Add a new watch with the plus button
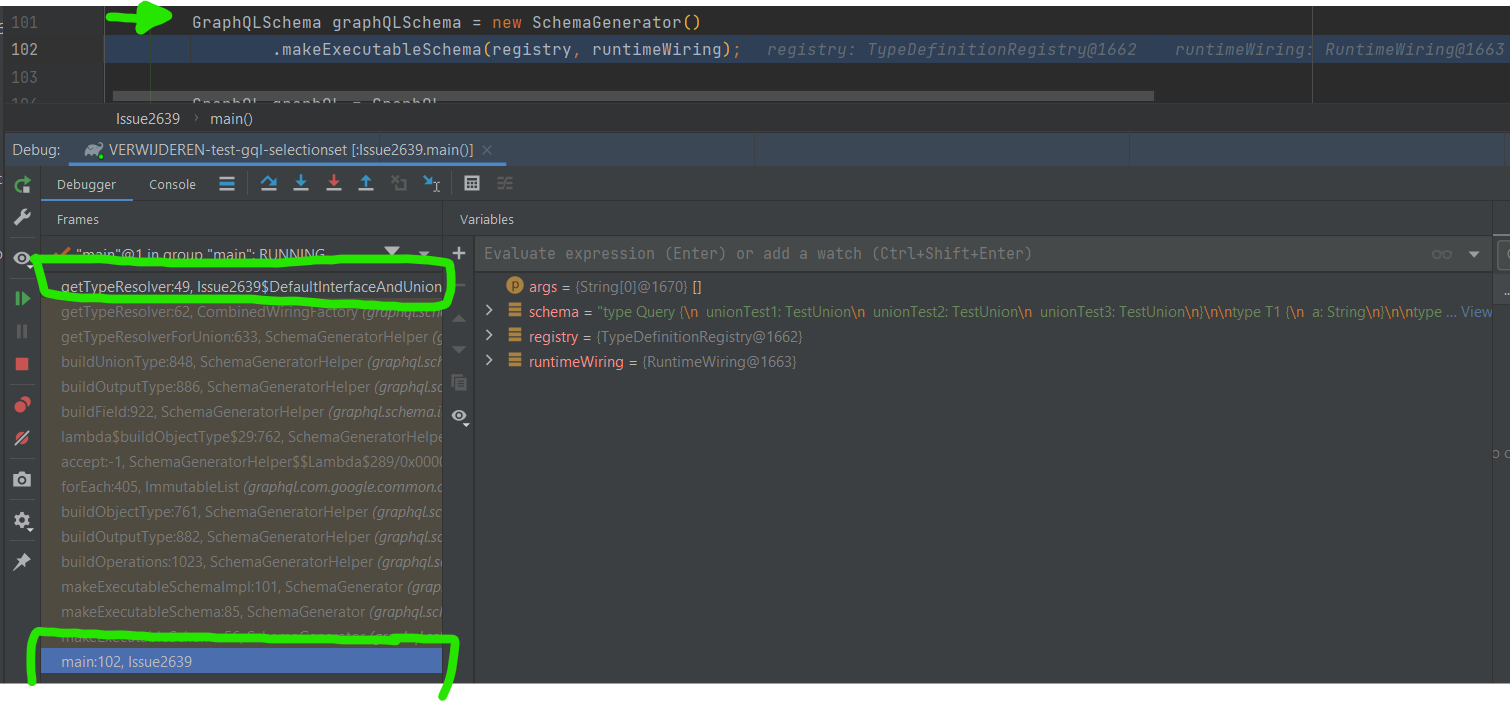This screenshot has width=1510, height=702. [x=459, y=253]
